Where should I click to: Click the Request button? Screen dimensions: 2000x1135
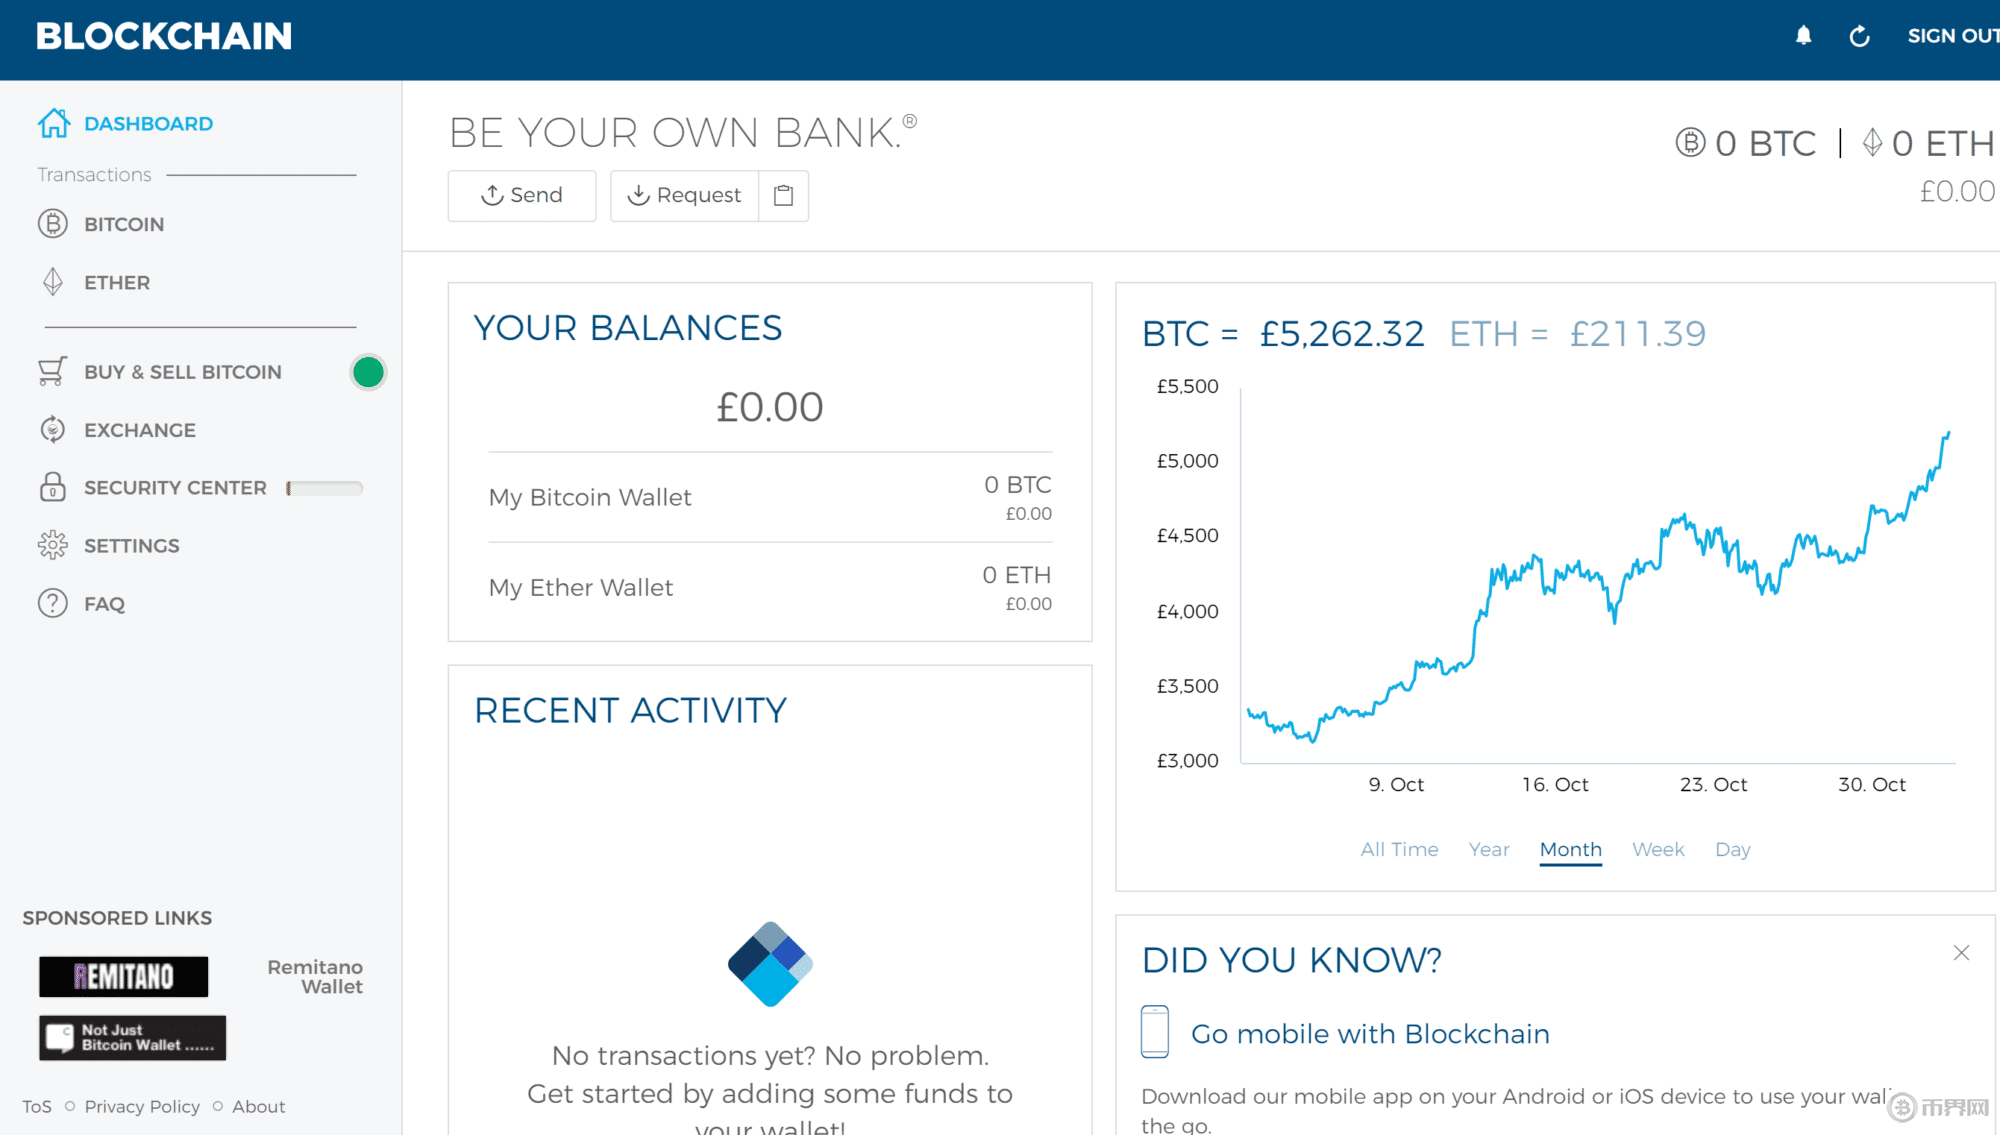(x=685, y=195)
